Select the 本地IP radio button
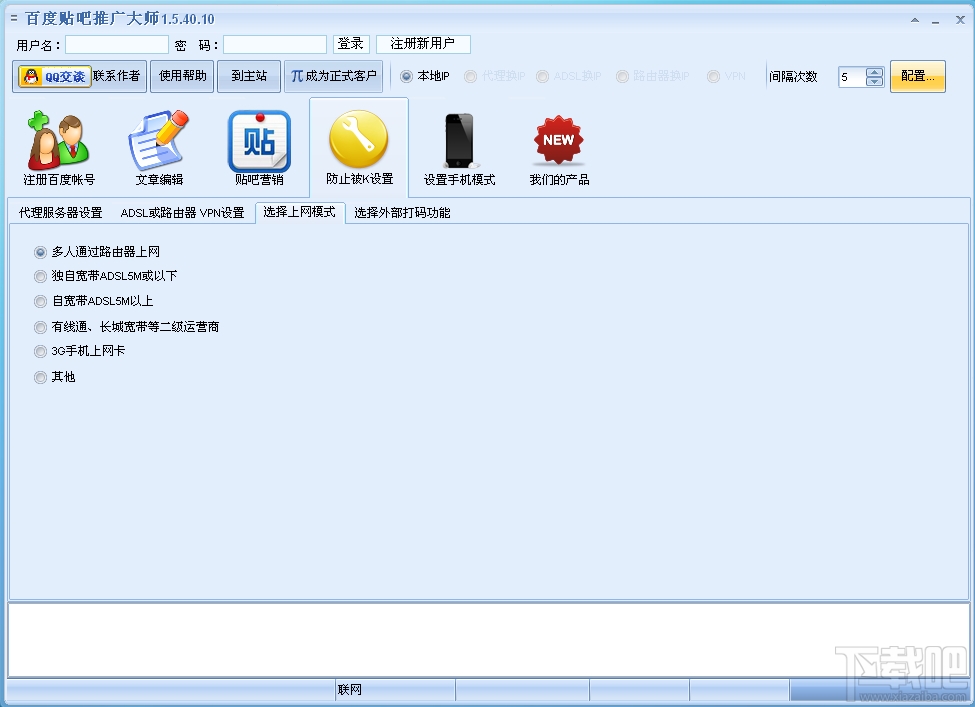Screen dimensions: 975x707 tap(406, 76)
